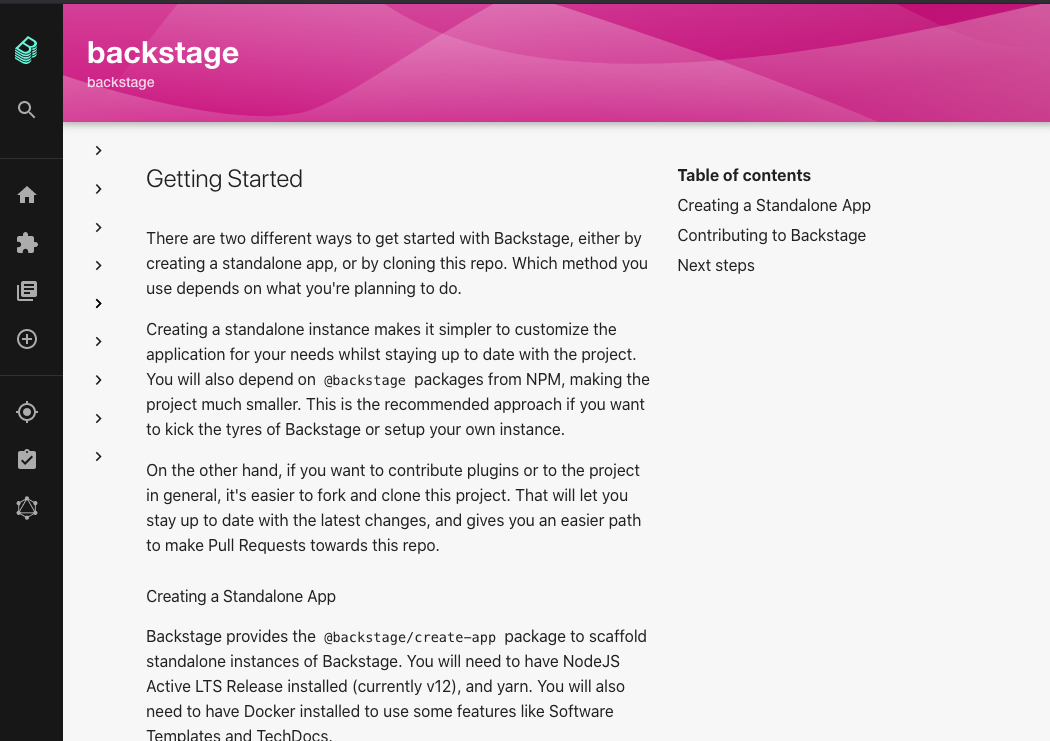This screenshot has width=1050, height=741.
Task: Open the Tech Radar target icon
Action: point(26,412)
